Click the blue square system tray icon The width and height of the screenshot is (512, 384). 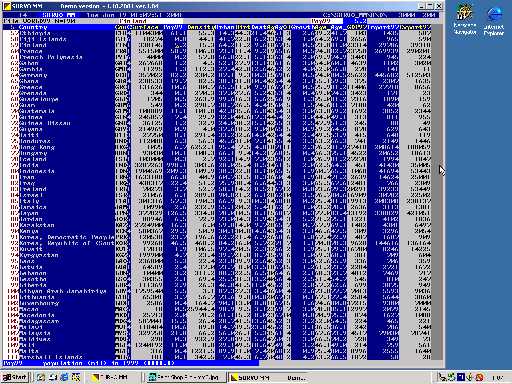coord(461,377)
